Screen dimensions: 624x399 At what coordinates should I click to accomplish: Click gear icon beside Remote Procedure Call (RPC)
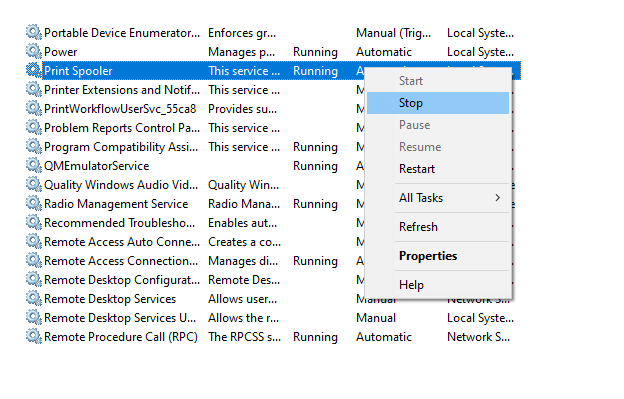pyautogui.click(x=34, y=337)
